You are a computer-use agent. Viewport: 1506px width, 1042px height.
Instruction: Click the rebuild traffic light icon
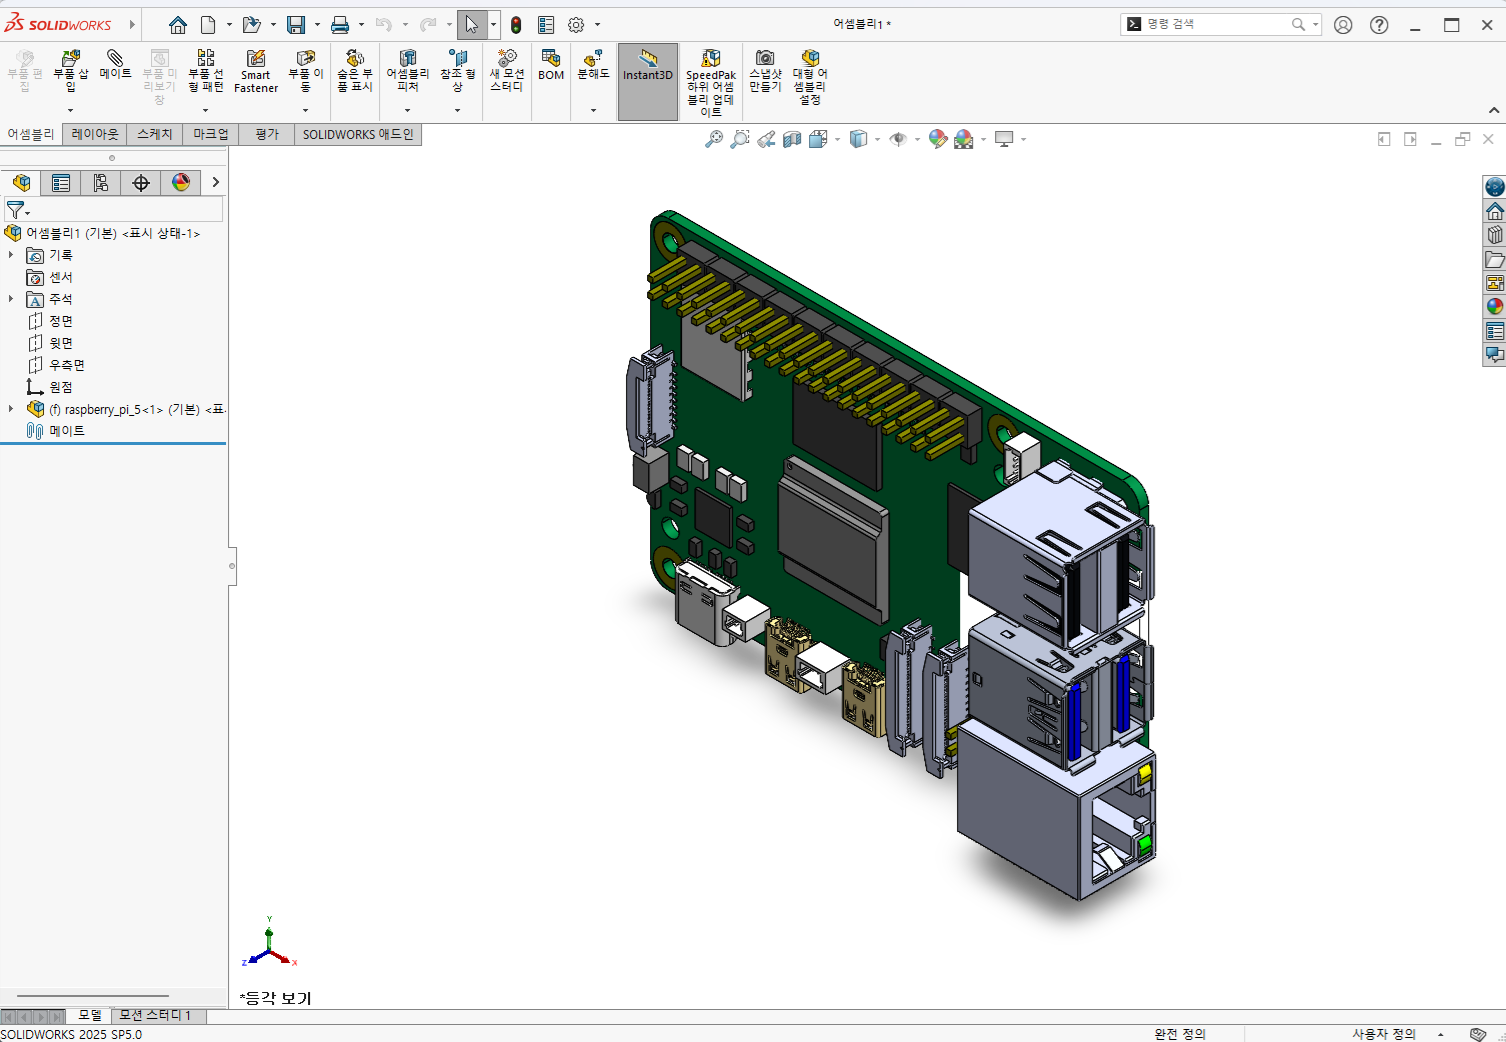[x=516, y=25]
